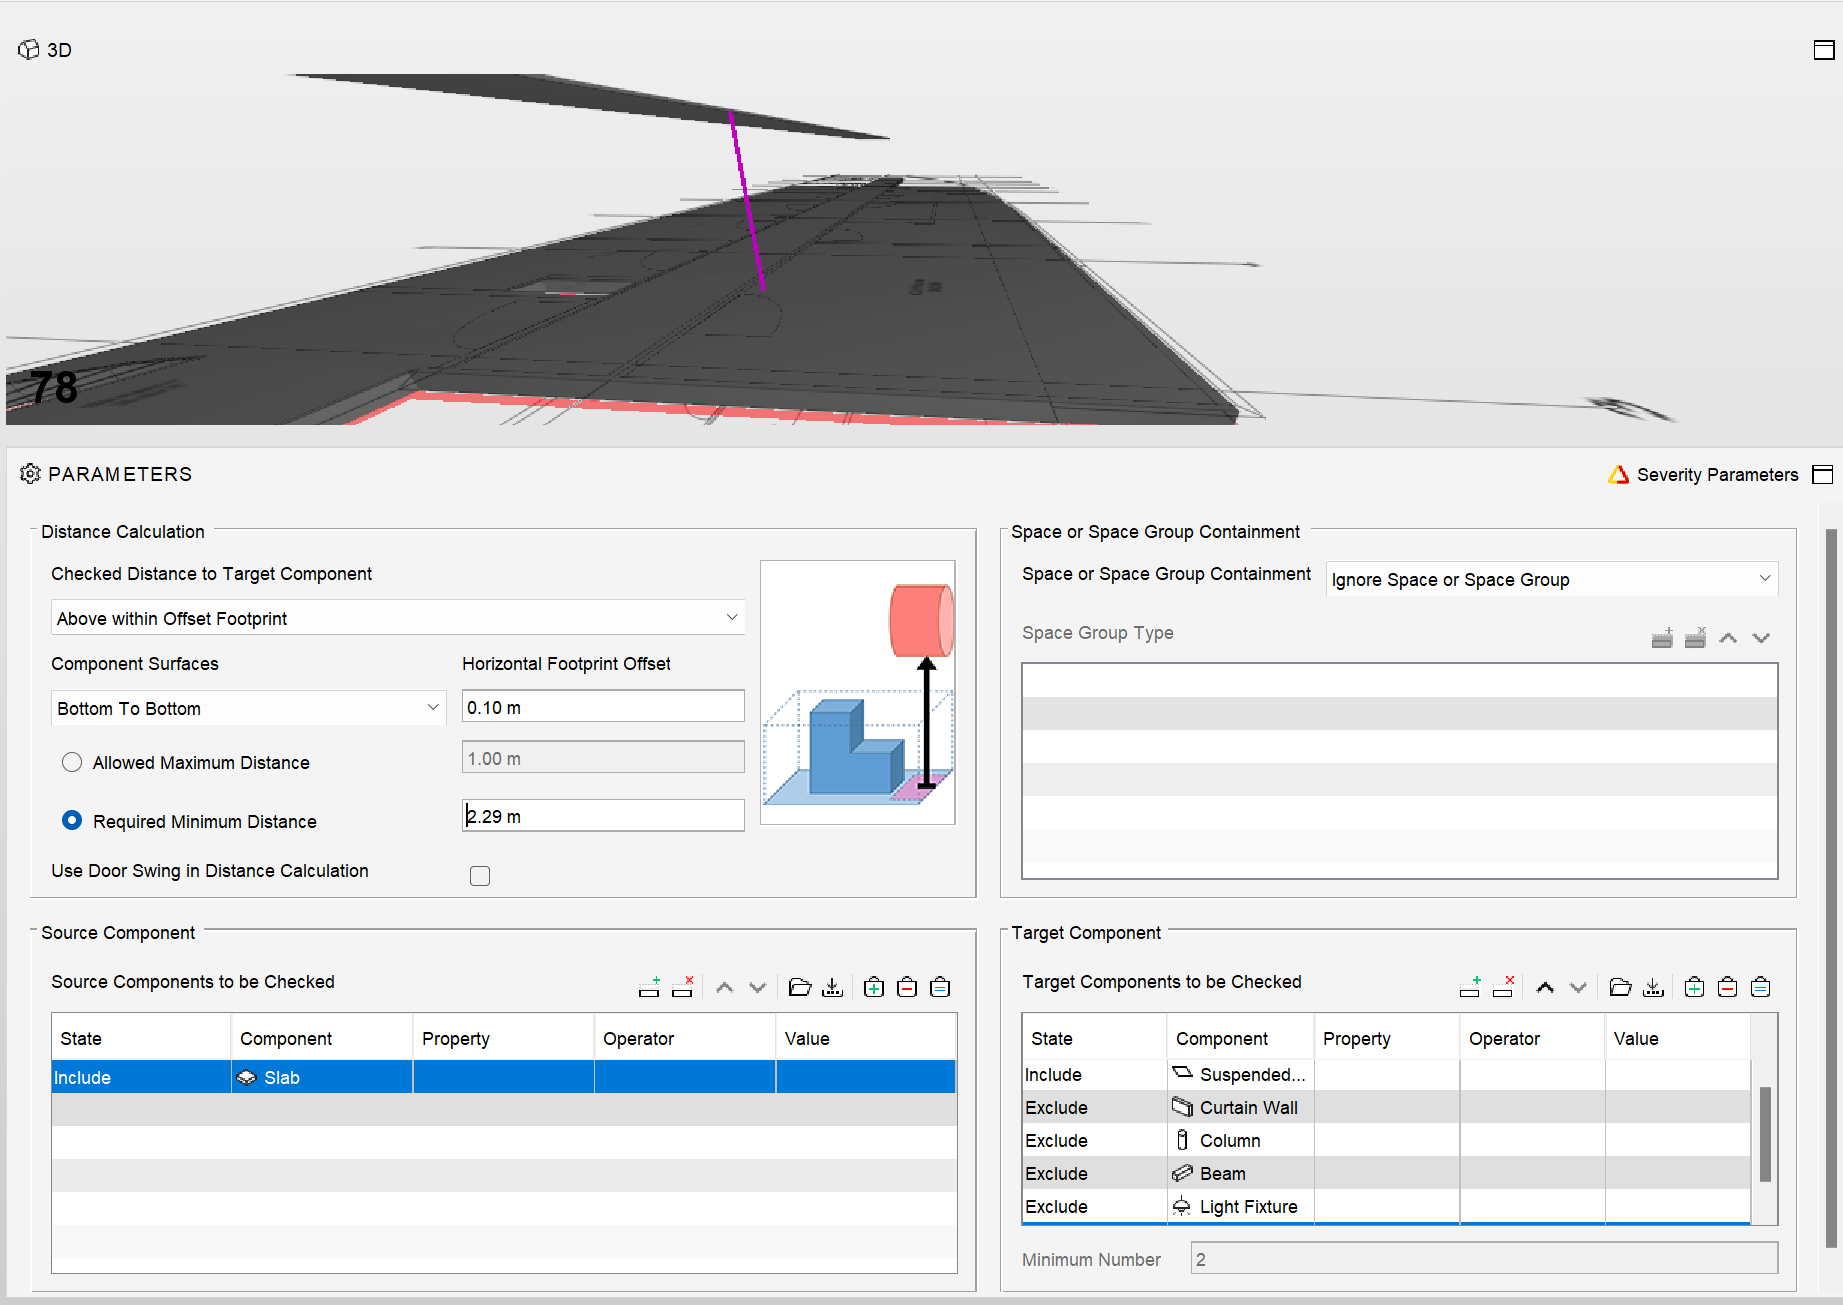Open Severity Parameters
1843x1305 pixels.
coord(1703,474)
